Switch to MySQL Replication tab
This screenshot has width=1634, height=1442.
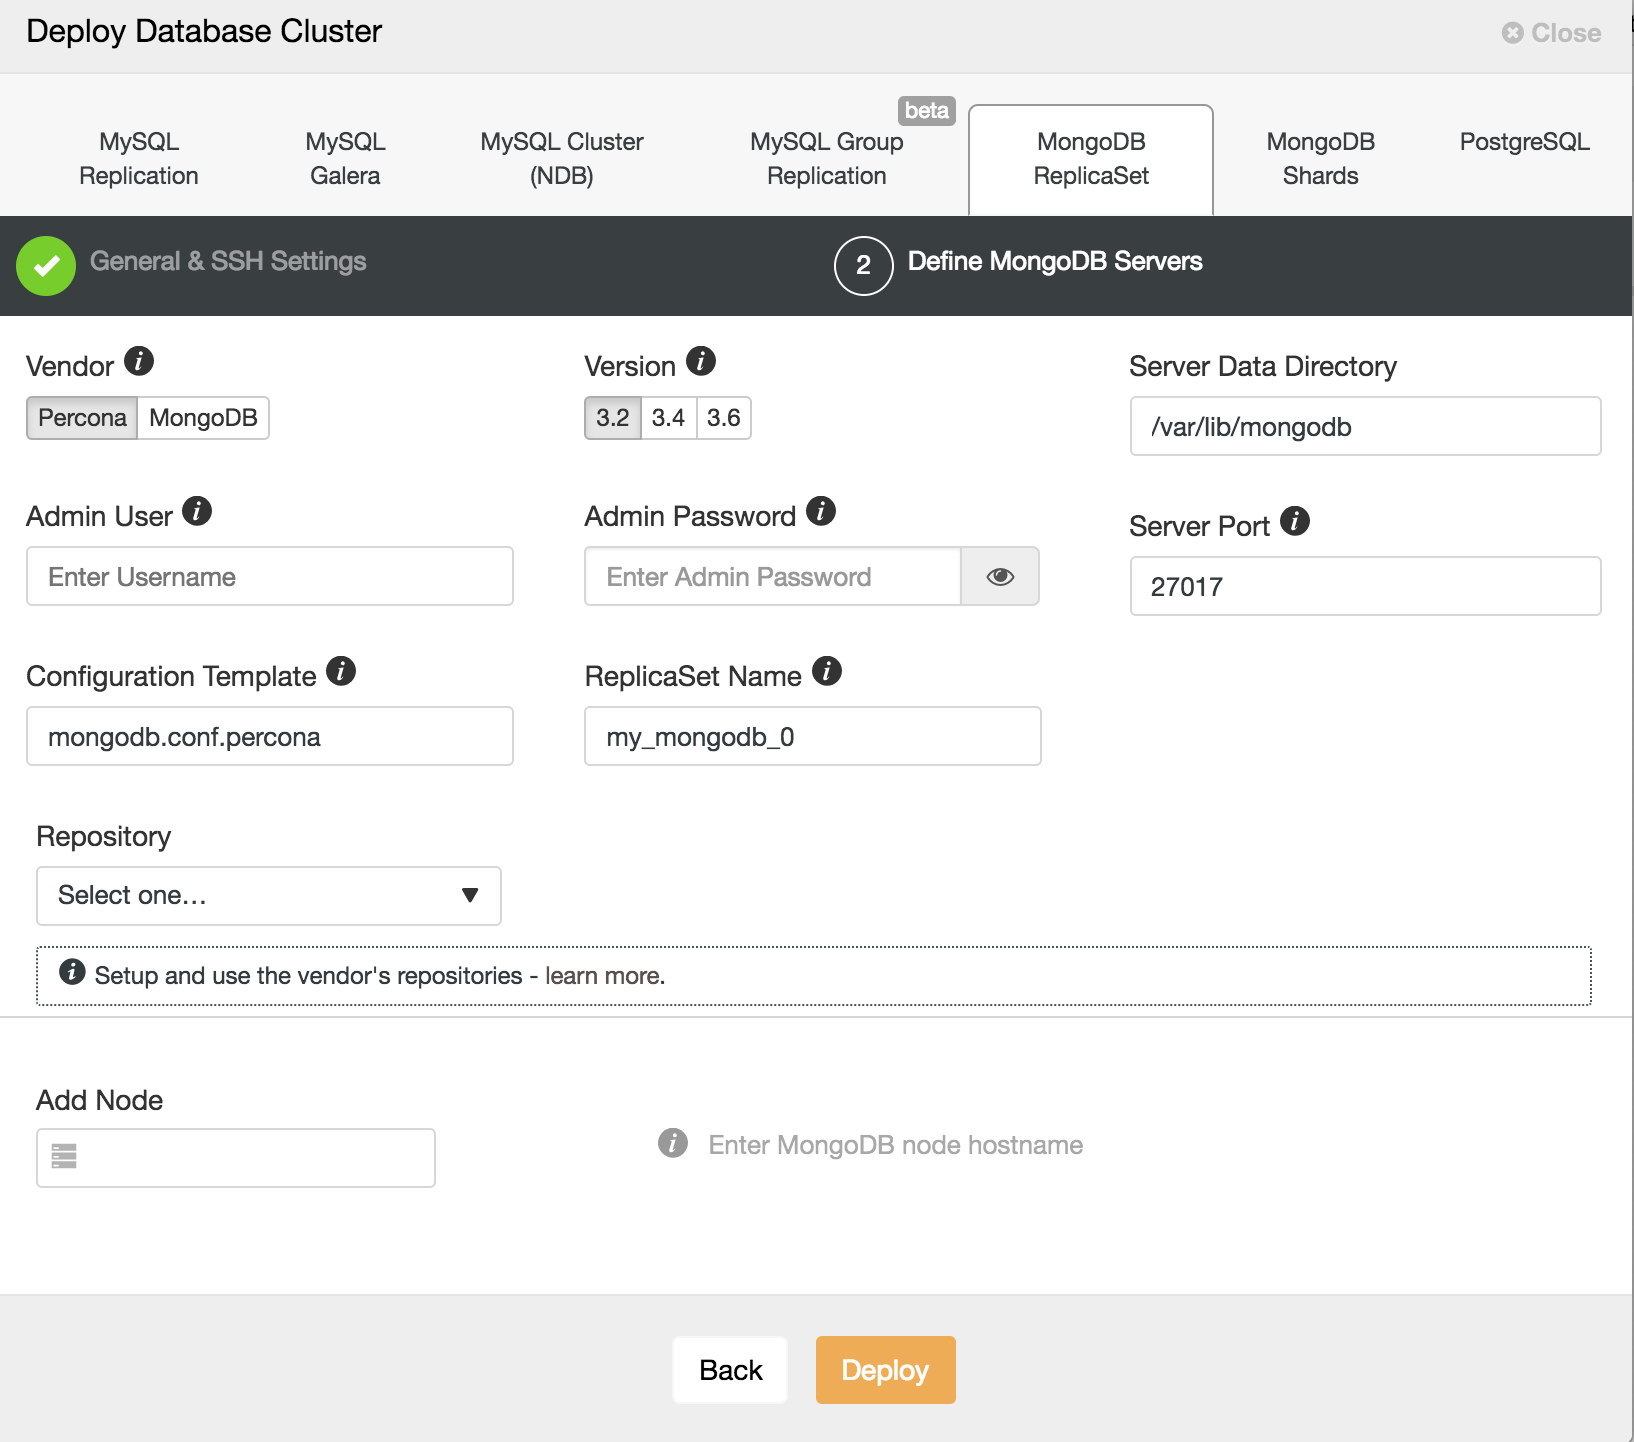click(x=139, y=159)
